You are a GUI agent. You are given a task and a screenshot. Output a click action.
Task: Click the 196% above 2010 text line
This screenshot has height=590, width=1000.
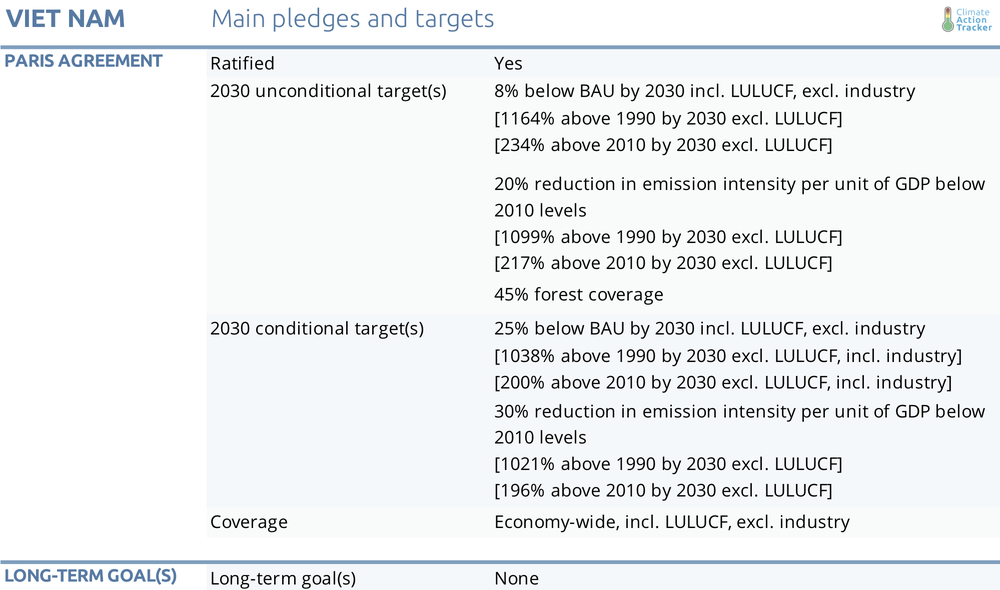663,490
